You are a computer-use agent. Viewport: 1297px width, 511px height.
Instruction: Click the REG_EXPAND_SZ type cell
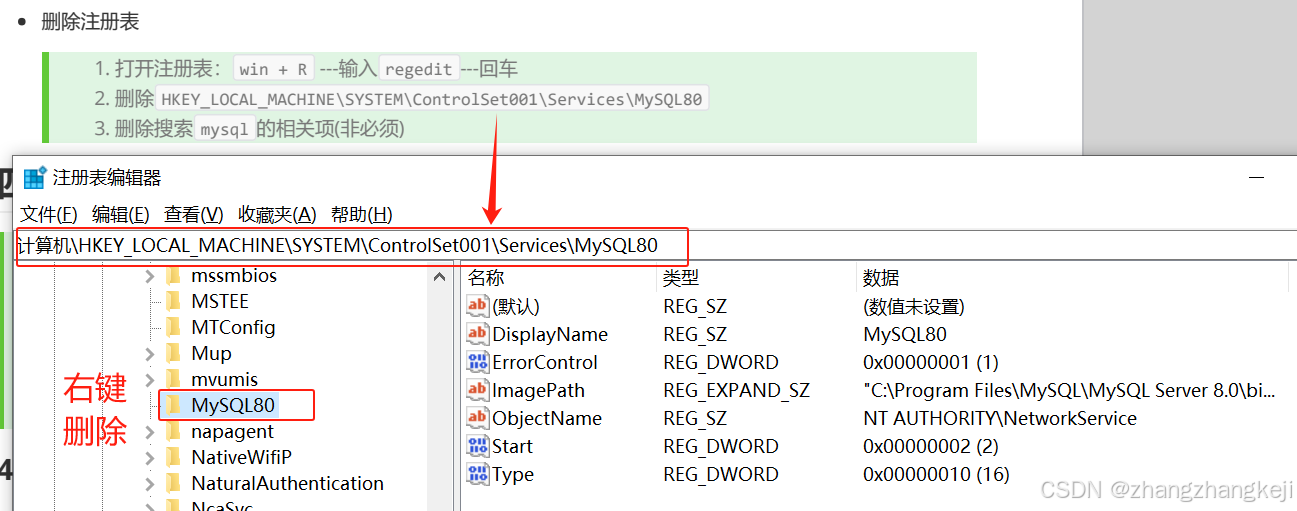[736, 390]
